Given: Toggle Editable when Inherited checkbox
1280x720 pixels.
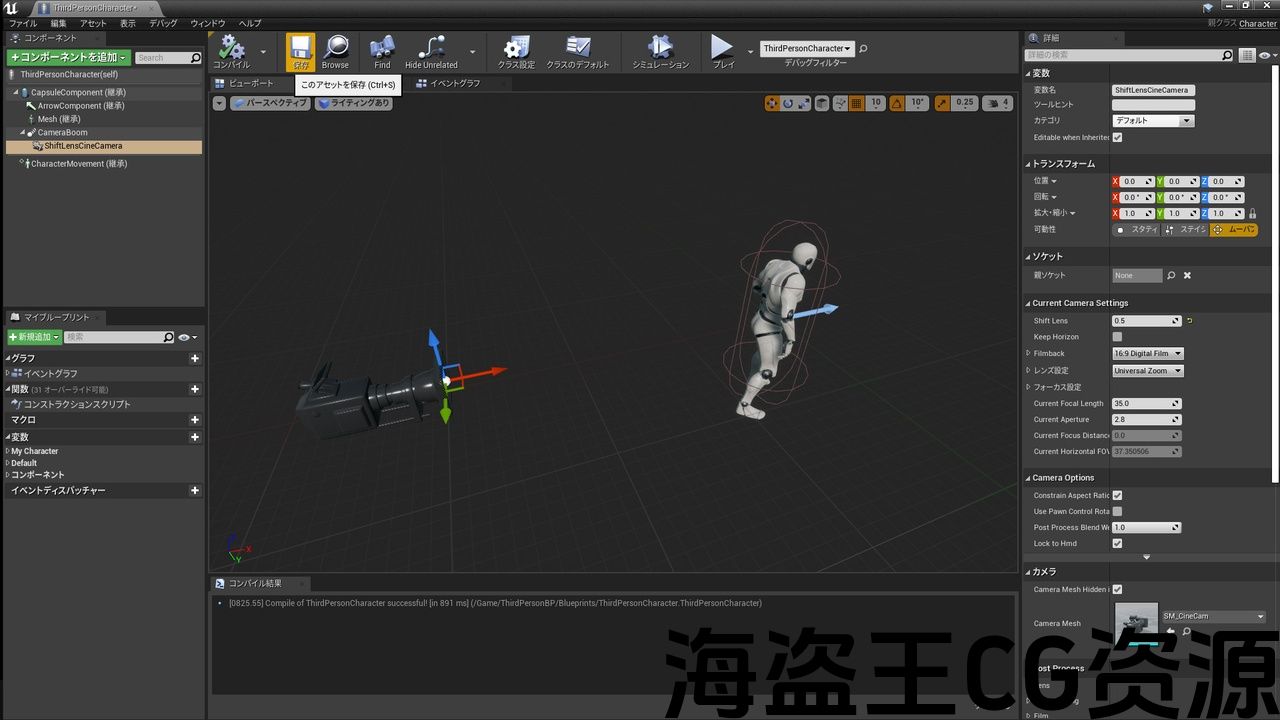Looking at the screenshot, I should coord(1117,137).
